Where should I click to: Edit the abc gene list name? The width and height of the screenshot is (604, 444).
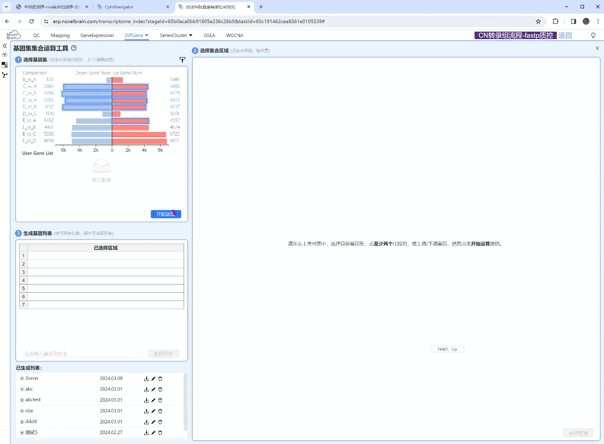pyautogui.click(x=153, y=389)
